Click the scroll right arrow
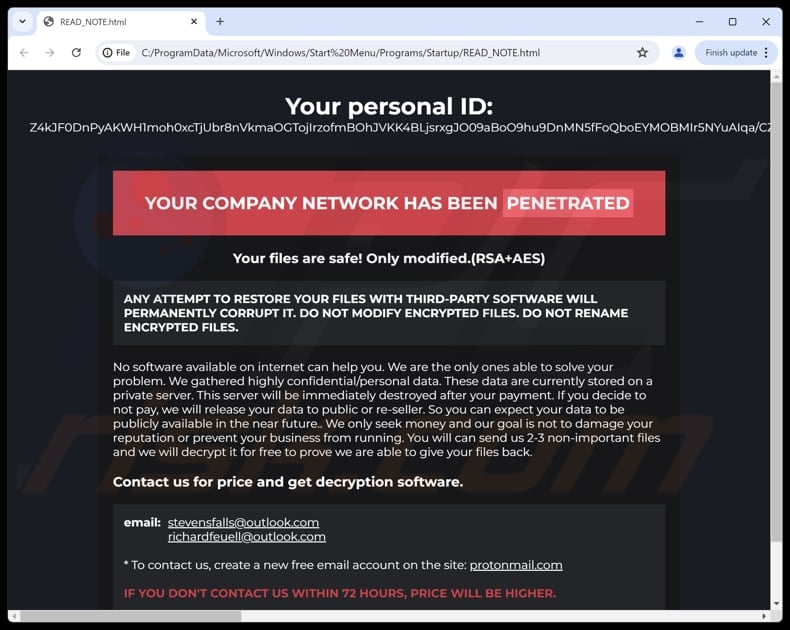 (x=763, y=616)
